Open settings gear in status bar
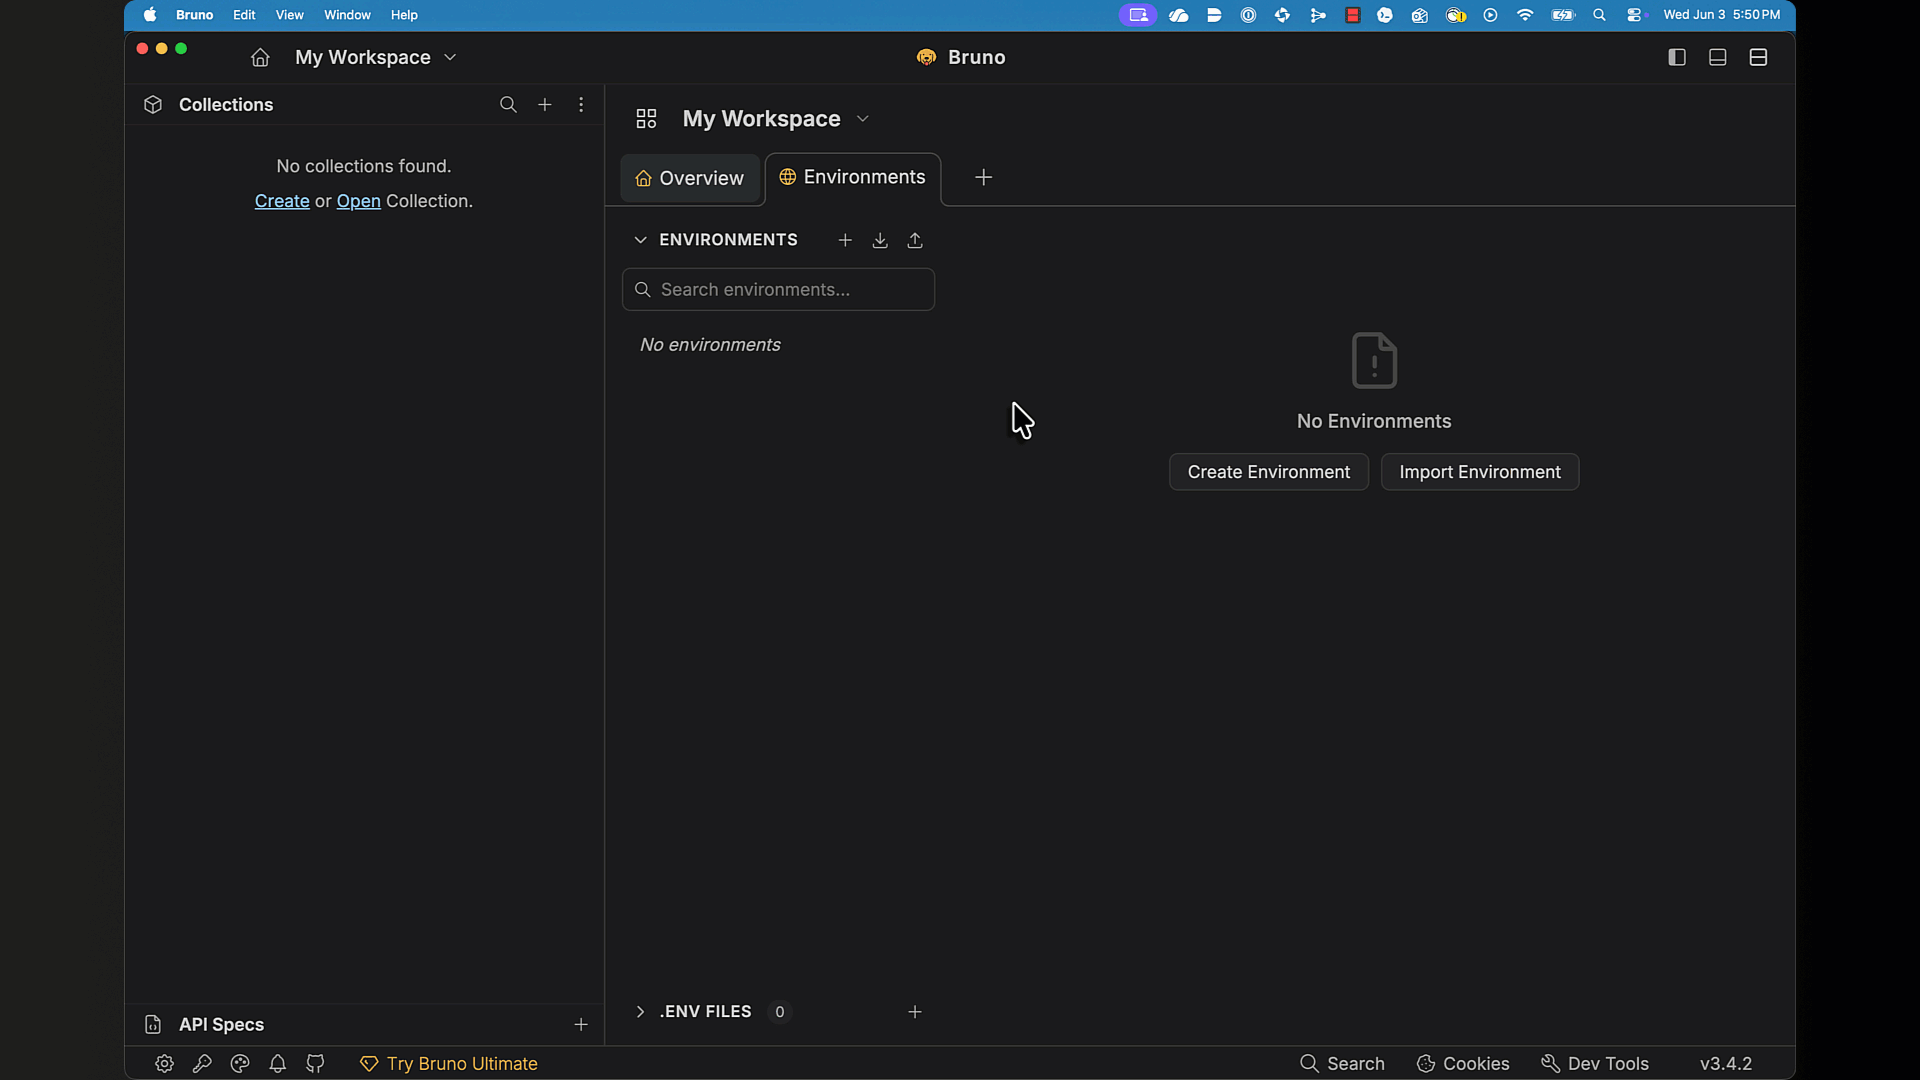1920x1080 pixels. (164, 1064)
